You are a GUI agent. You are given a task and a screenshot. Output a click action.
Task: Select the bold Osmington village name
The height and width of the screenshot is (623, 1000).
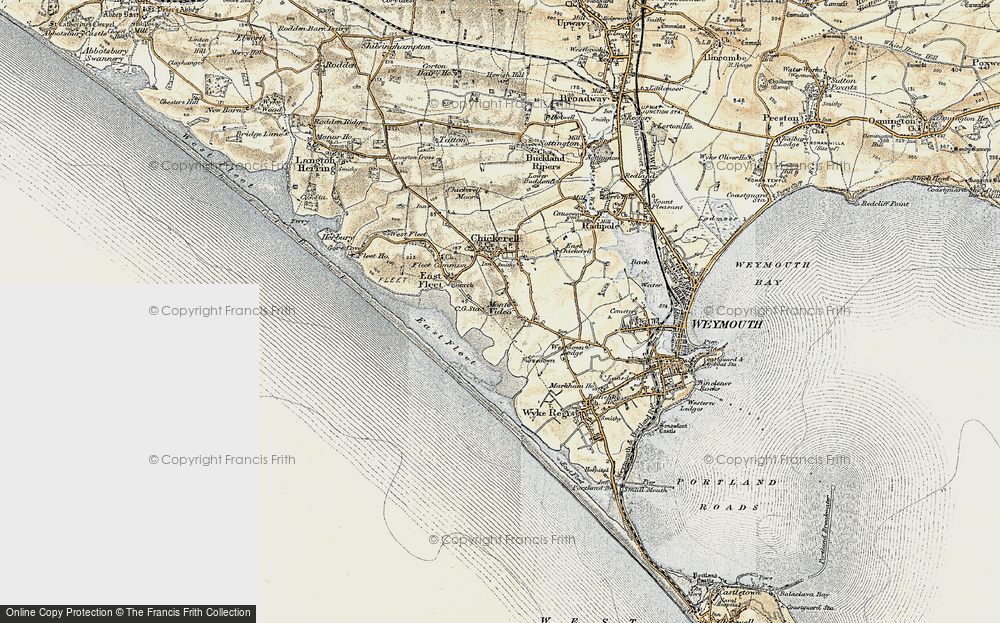[890, 121]
